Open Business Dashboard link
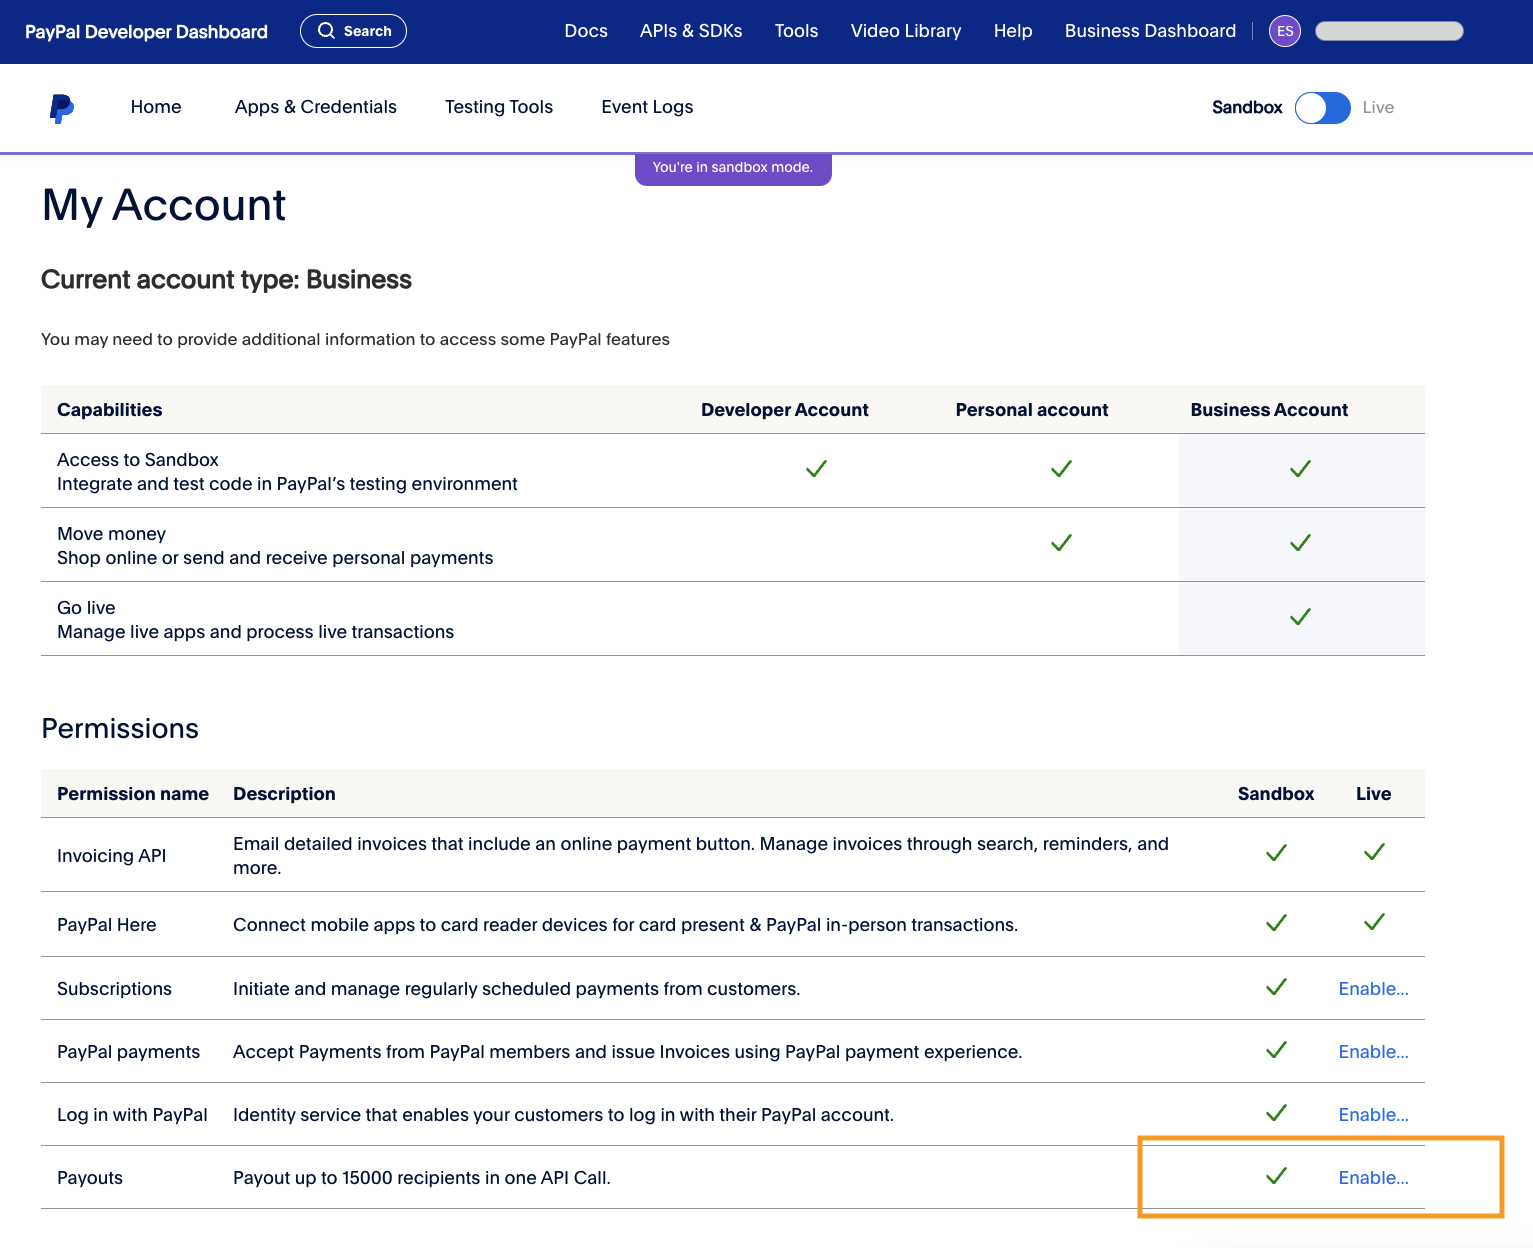The image size is (1533, 1248). point(1150,31)
